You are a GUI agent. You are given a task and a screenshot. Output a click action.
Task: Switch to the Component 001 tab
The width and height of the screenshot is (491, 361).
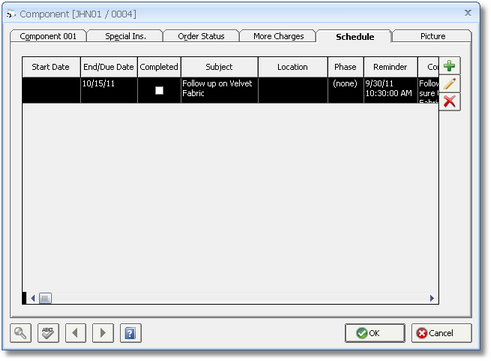pos(48,36)
